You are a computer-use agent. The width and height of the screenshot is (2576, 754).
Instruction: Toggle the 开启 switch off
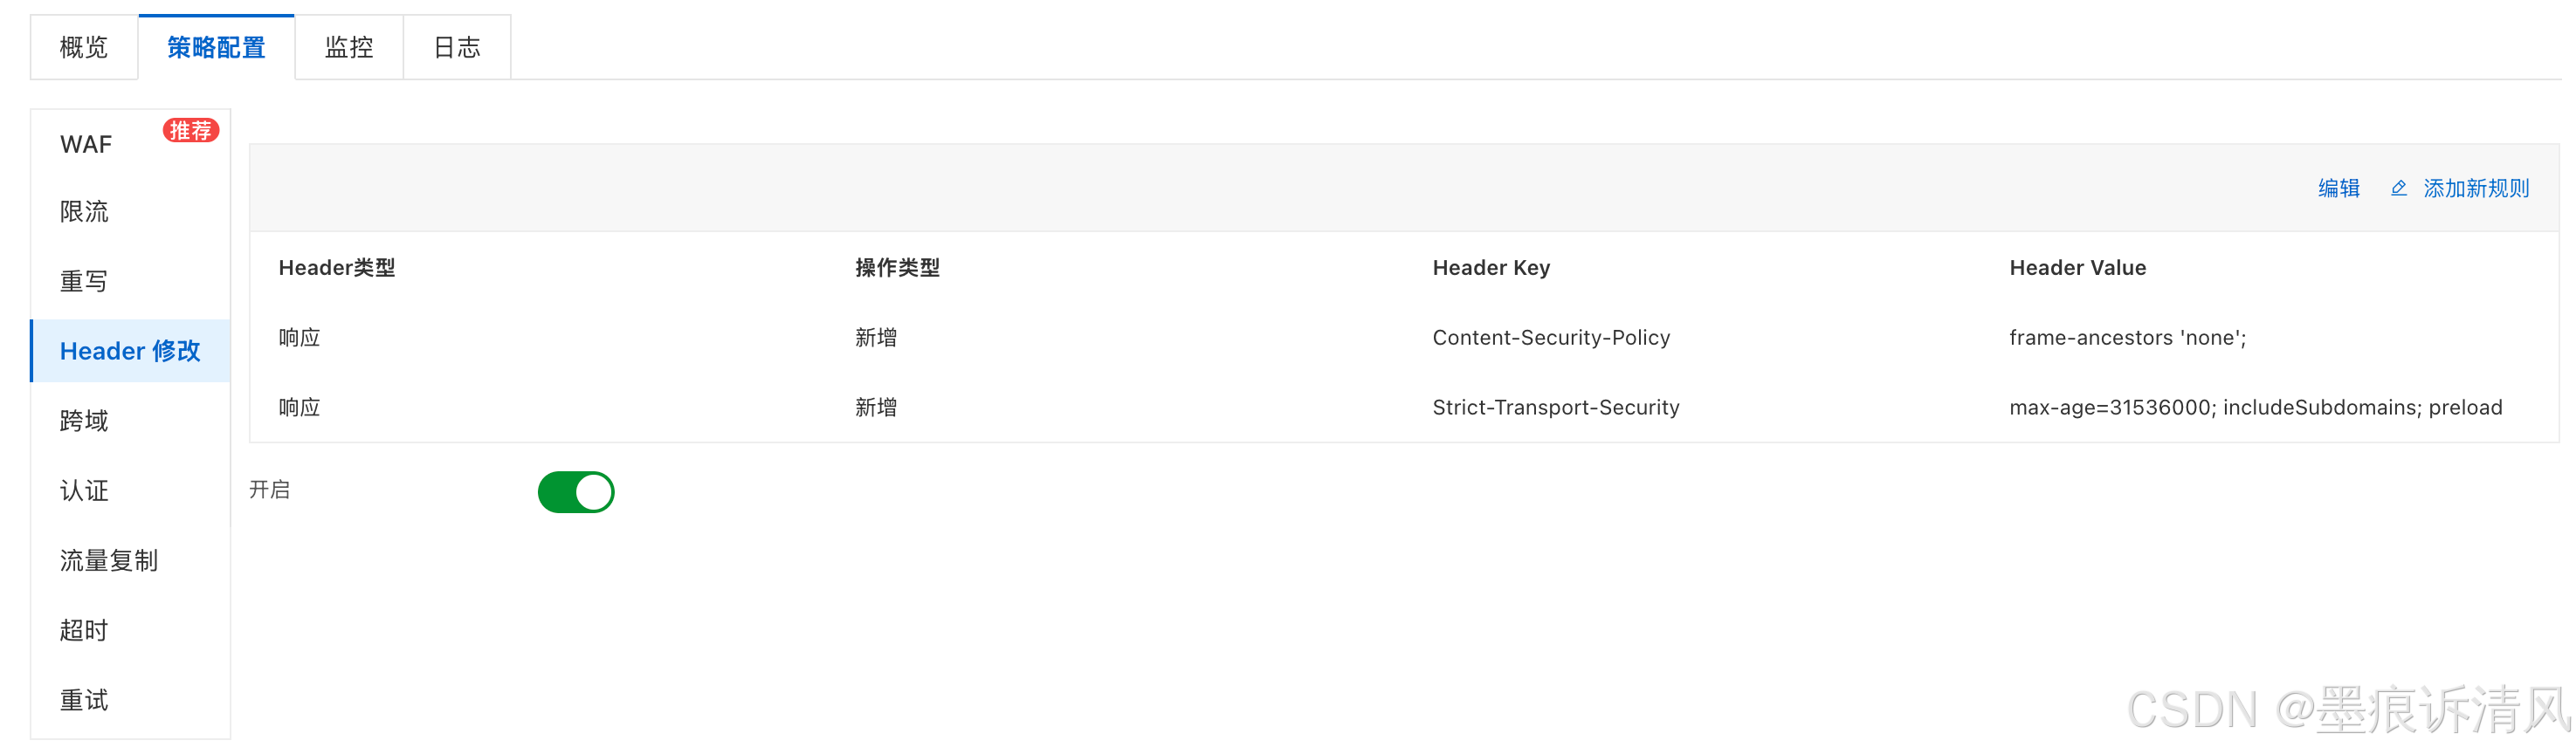click(576, 492)
